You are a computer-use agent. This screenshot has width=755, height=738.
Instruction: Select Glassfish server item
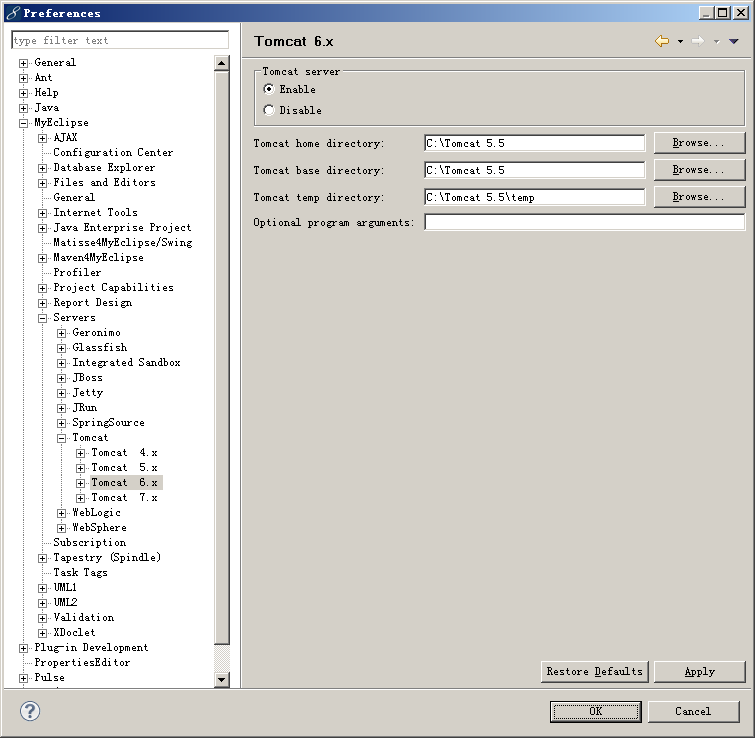tap(100, 348)
